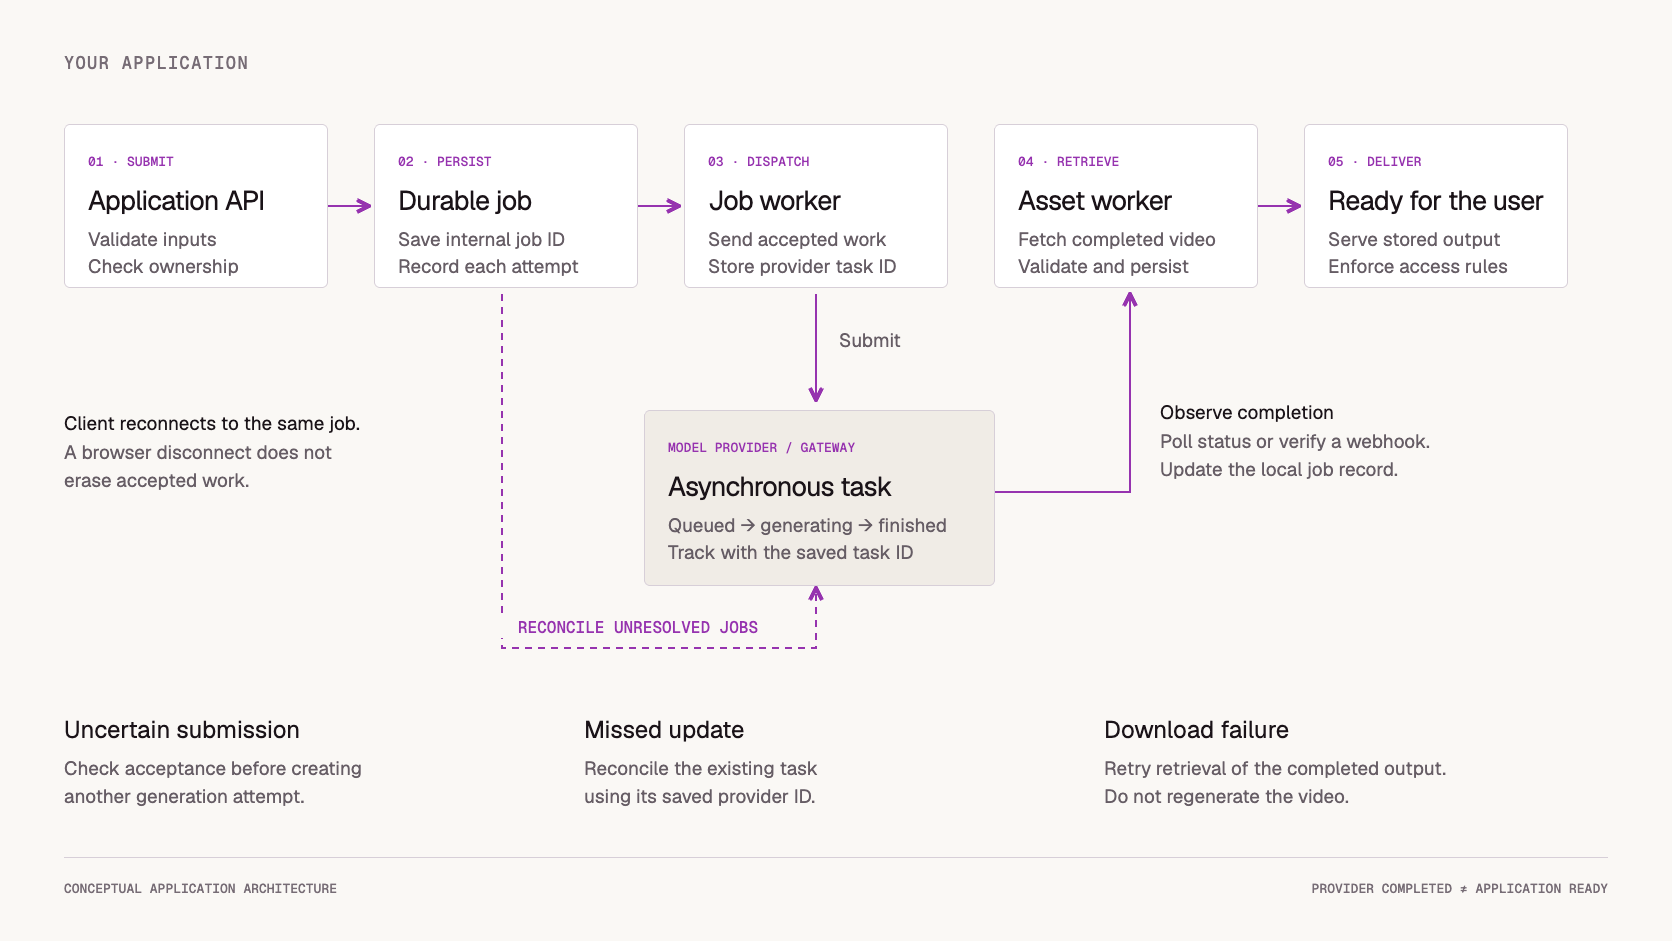Click 'Enforce access rules' text
This screenshot has width=1672, height=941.
tap(1418, 266)
